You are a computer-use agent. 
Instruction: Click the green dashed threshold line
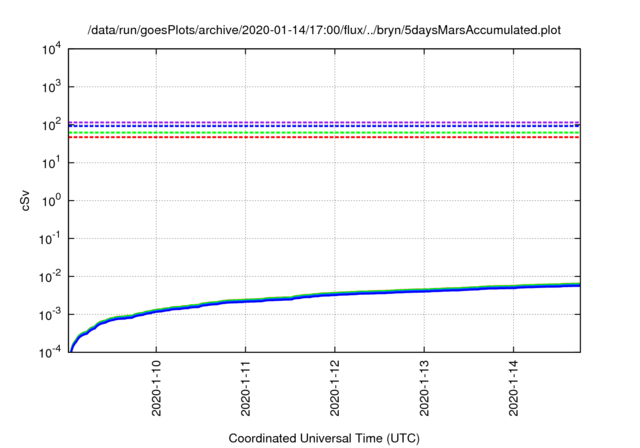pyautogui.click(x=324, y=133)
